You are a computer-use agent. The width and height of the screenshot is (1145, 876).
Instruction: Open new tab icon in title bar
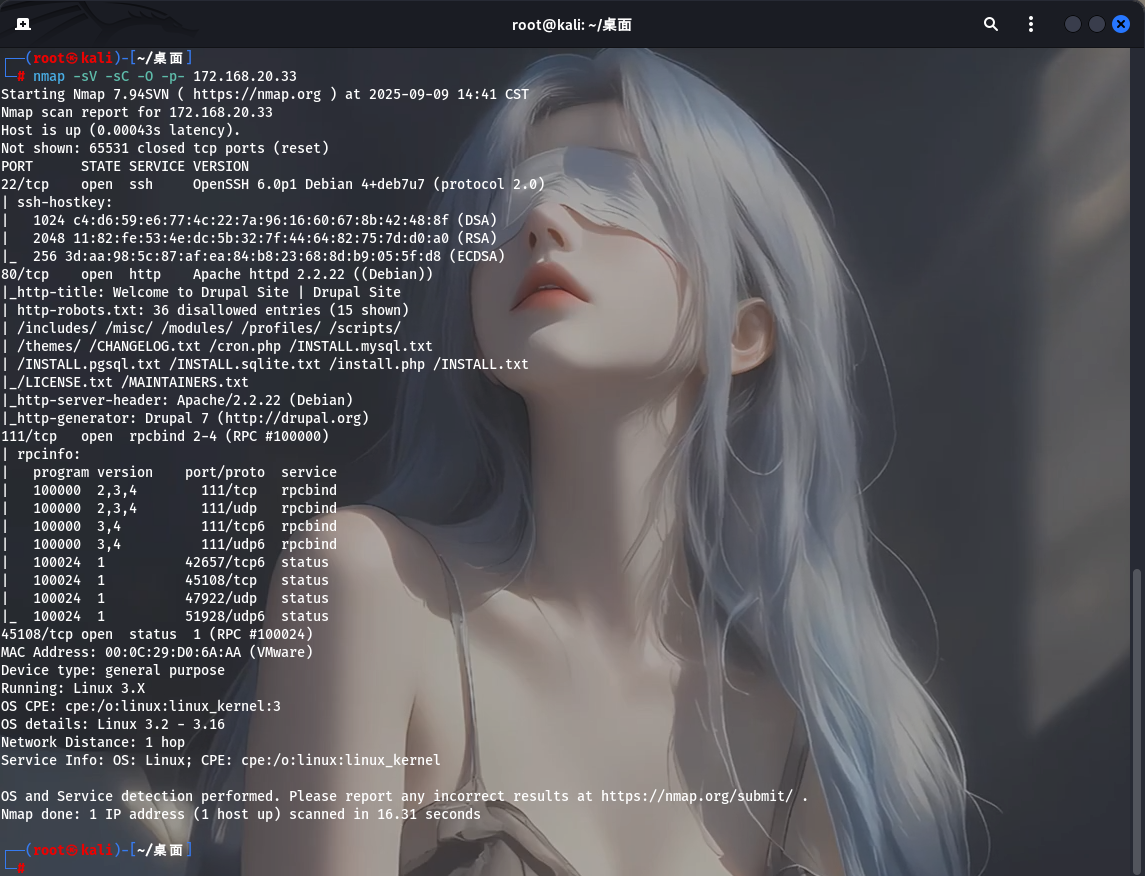point(23,24)
